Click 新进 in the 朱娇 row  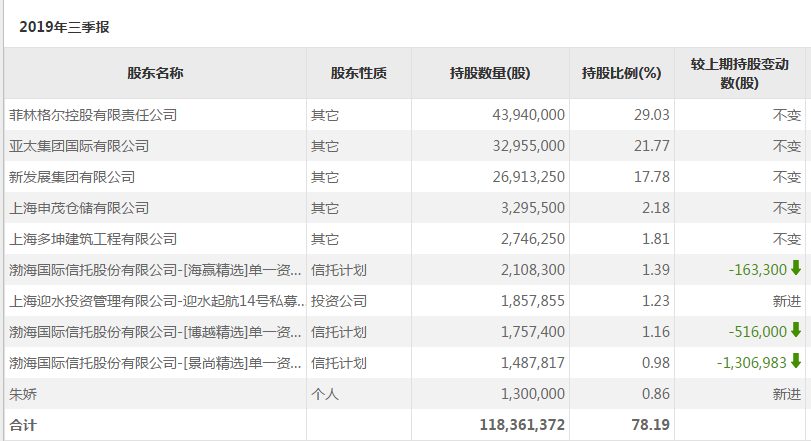[x=787, y=394]
